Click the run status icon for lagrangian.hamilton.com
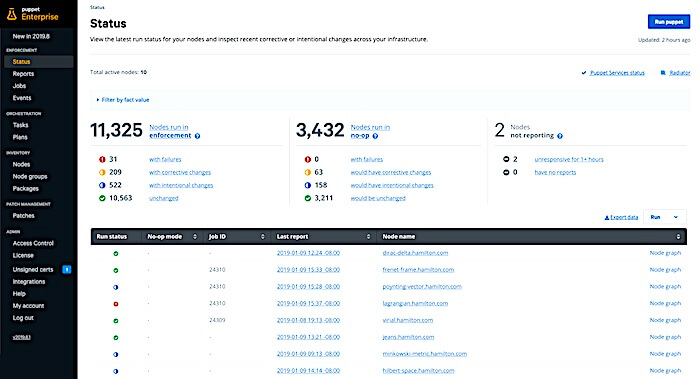Image resolution: width=700 pixels, height=379 pixels. [116, 304]
